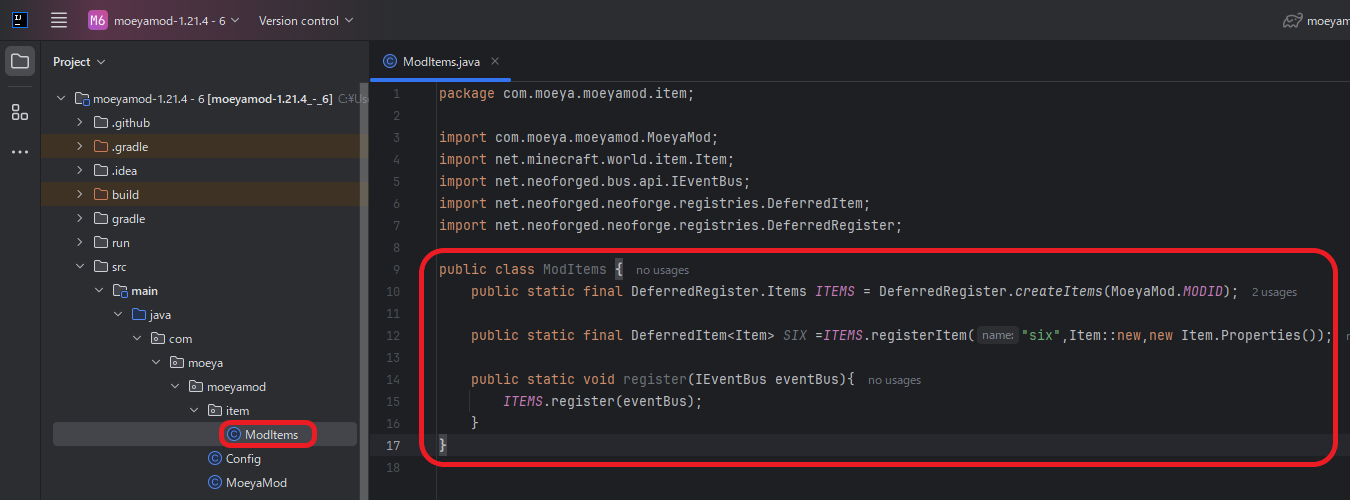The image size is (1350, 500).
Task: Click the "six" string literal
Action: pyautogui.click(x=1042, y=336)
